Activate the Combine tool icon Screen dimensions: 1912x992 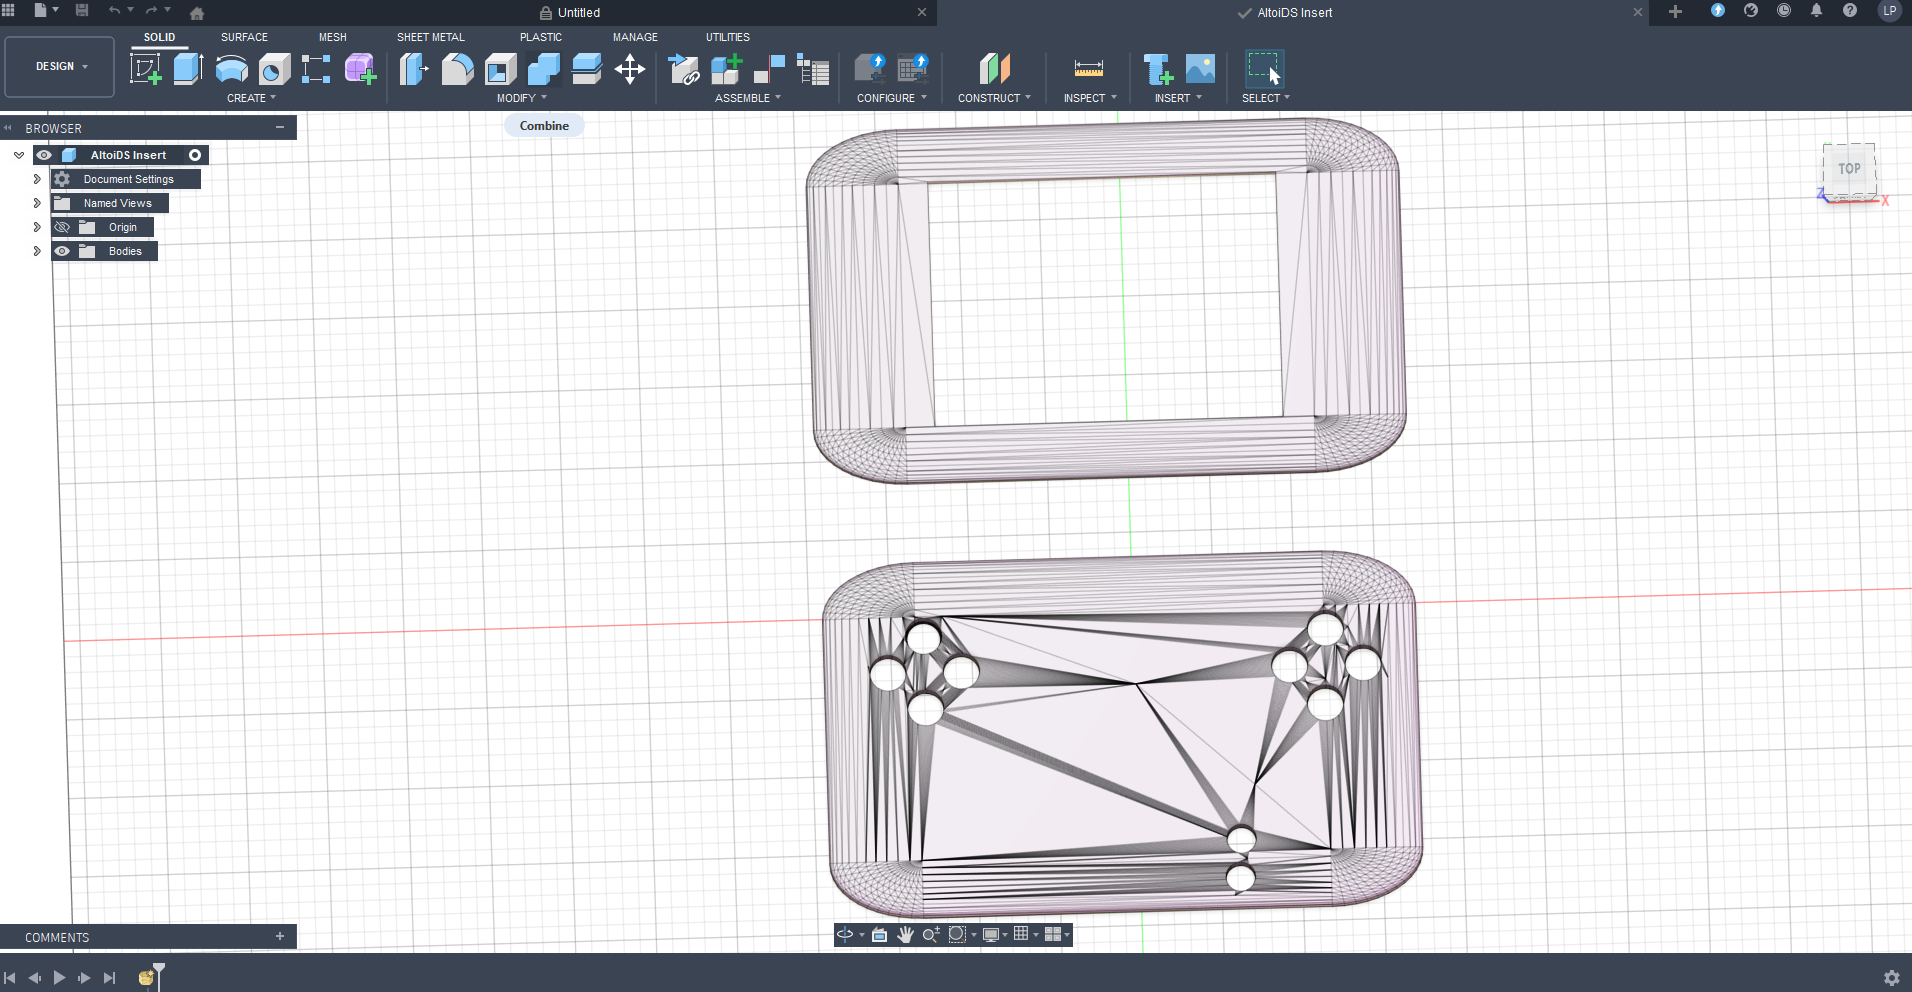tap(543, 69)
